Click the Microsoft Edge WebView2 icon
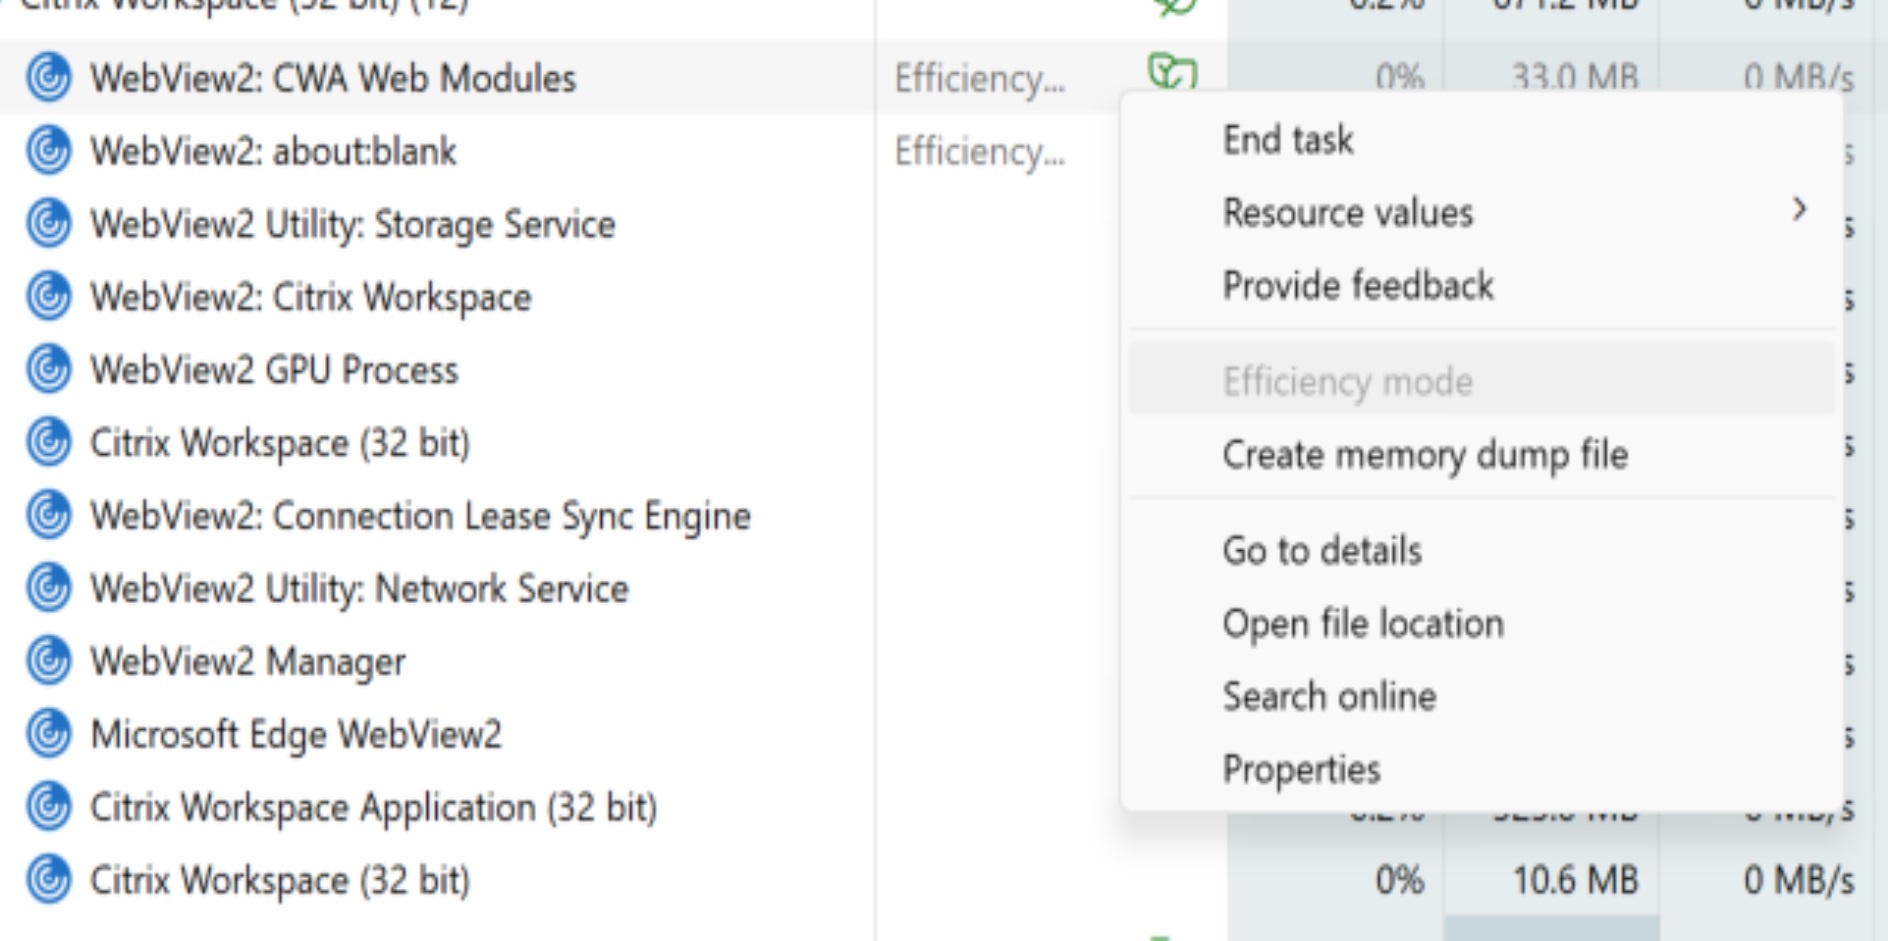Image resolution: width=1888 pixels, height=941 pixels. [48, 734]
